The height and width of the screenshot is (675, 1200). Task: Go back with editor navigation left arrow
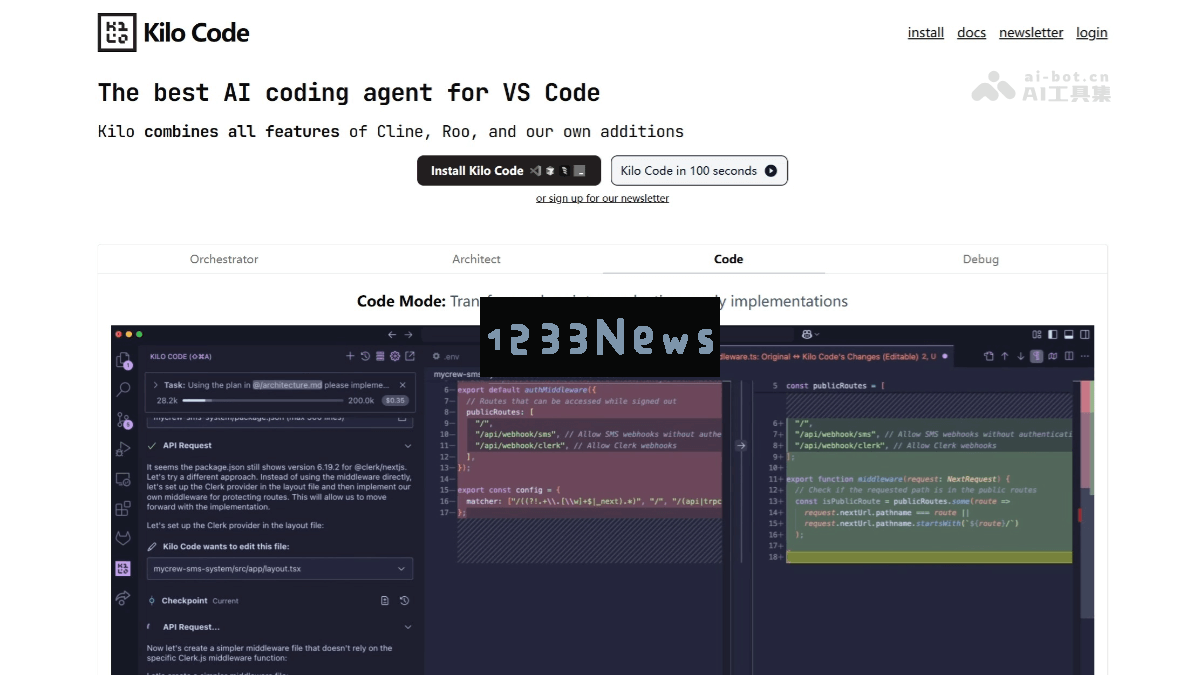[392, 335]
